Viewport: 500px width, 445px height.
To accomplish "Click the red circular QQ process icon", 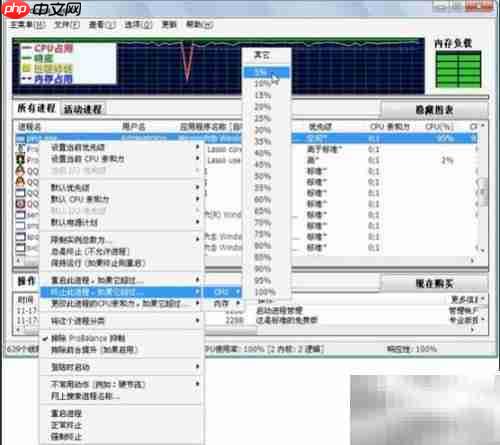I will tap(21, 203).
